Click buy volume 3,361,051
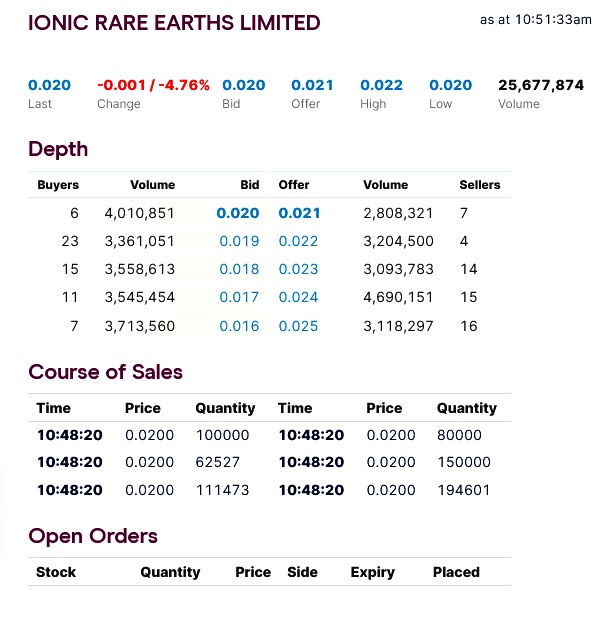This screenshot has height=620, width=610. click(140, 242)
